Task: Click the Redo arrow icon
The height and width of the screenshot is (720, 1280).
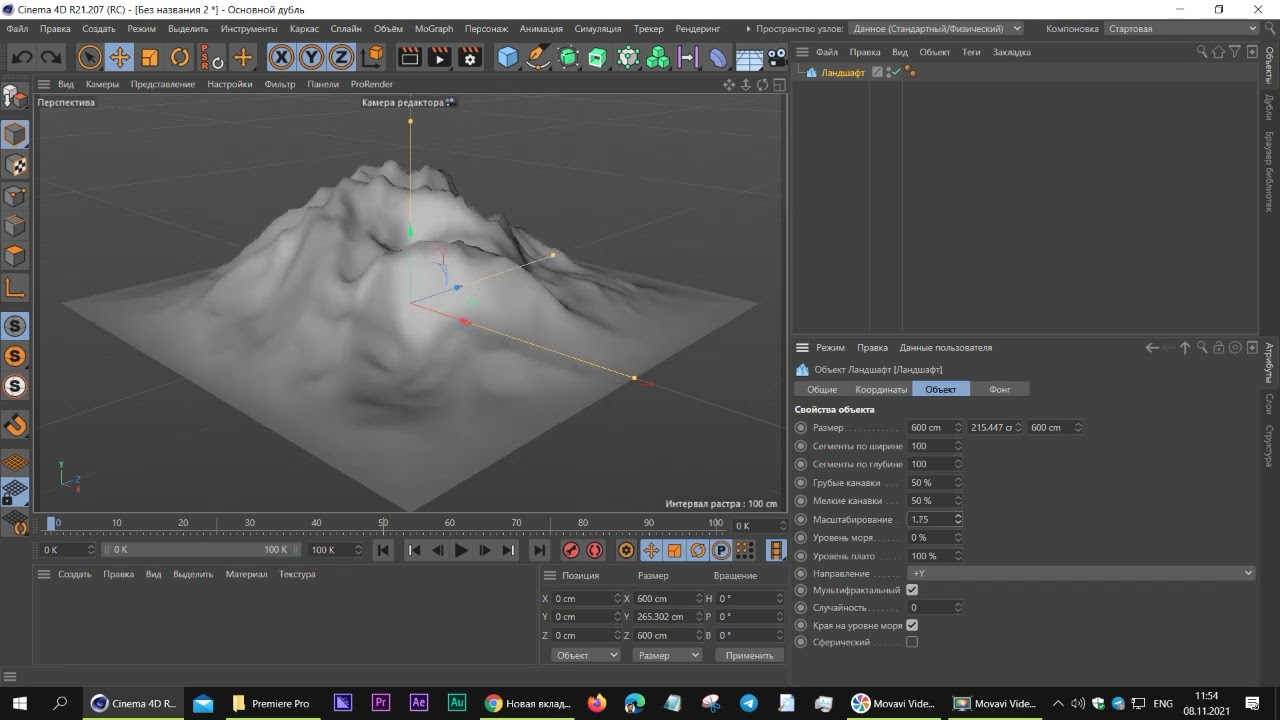Action: [x=50, y=58]
